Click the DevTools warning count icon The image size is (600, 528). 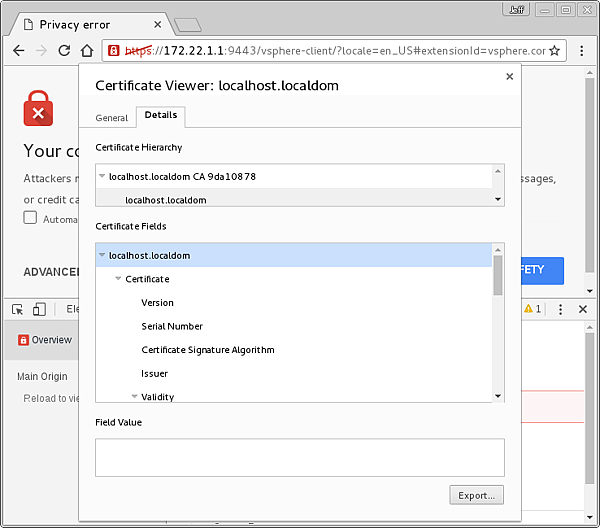[533, 309]
